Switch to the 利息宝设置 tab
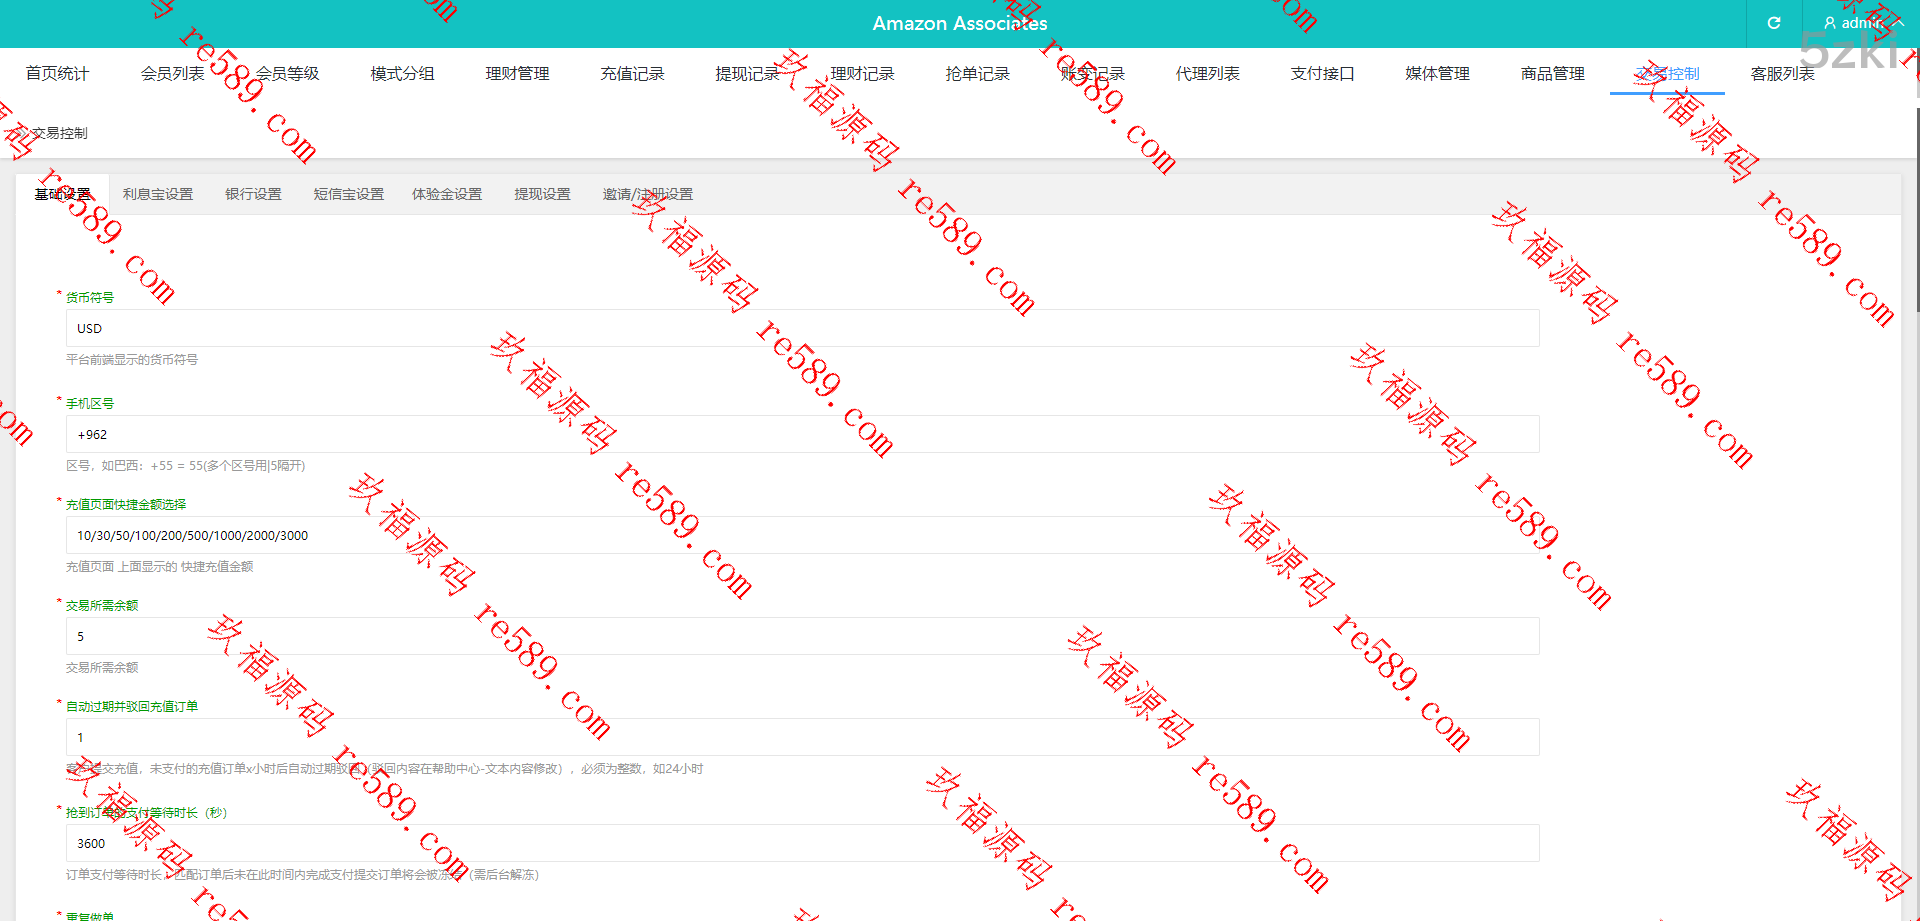Image resolution: width=1920 pixels, height=921 pixels. pyautogui.click(x=158, y=194)
